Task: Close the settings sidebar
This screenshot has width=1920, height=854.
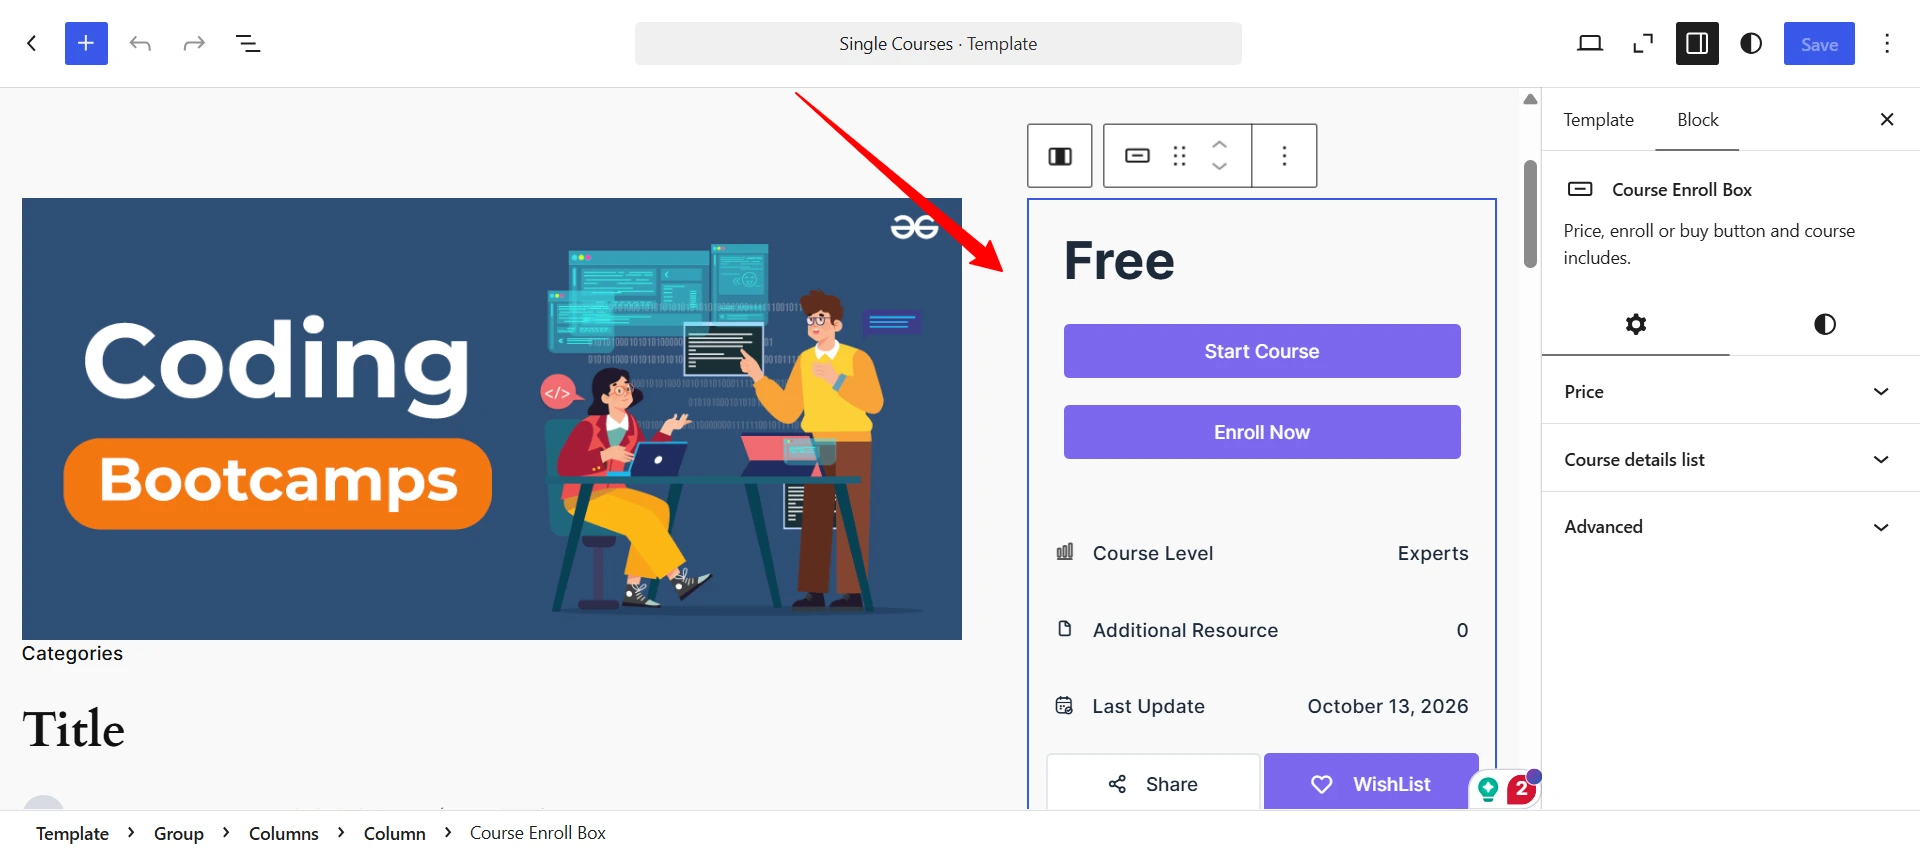Action: pyautogui.click(x=1887, y=120)
